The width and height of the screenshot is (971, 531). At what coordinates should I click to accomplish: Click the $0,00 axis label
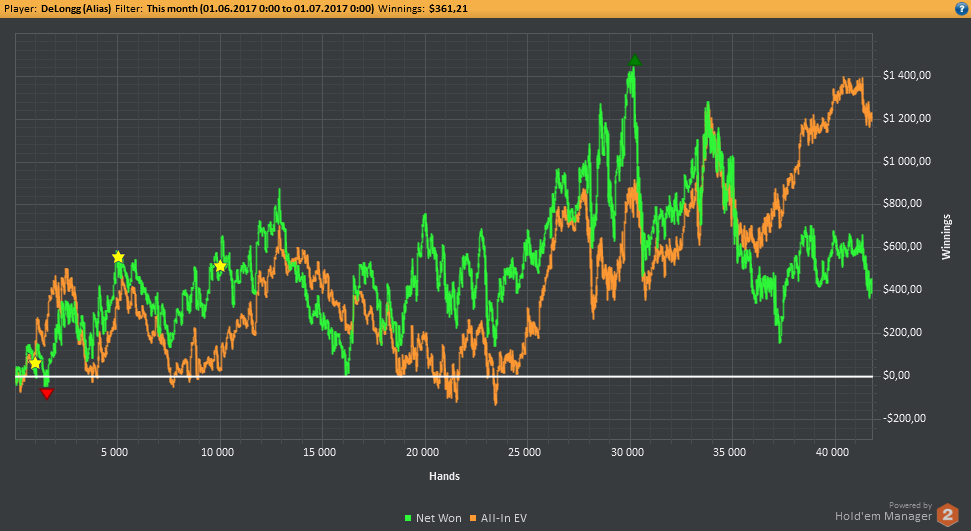tap(896, 375)
